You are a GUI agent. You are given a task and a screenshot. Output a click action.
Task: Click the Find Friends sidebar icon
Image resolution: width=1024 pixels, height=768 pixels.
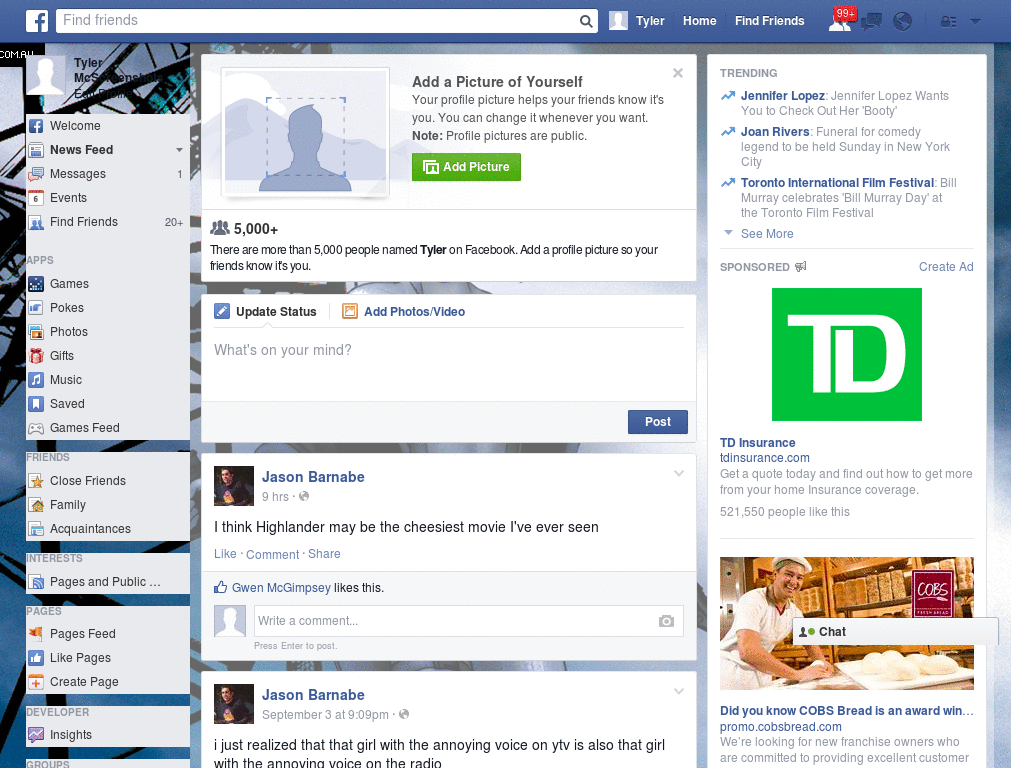click(37, 222)
